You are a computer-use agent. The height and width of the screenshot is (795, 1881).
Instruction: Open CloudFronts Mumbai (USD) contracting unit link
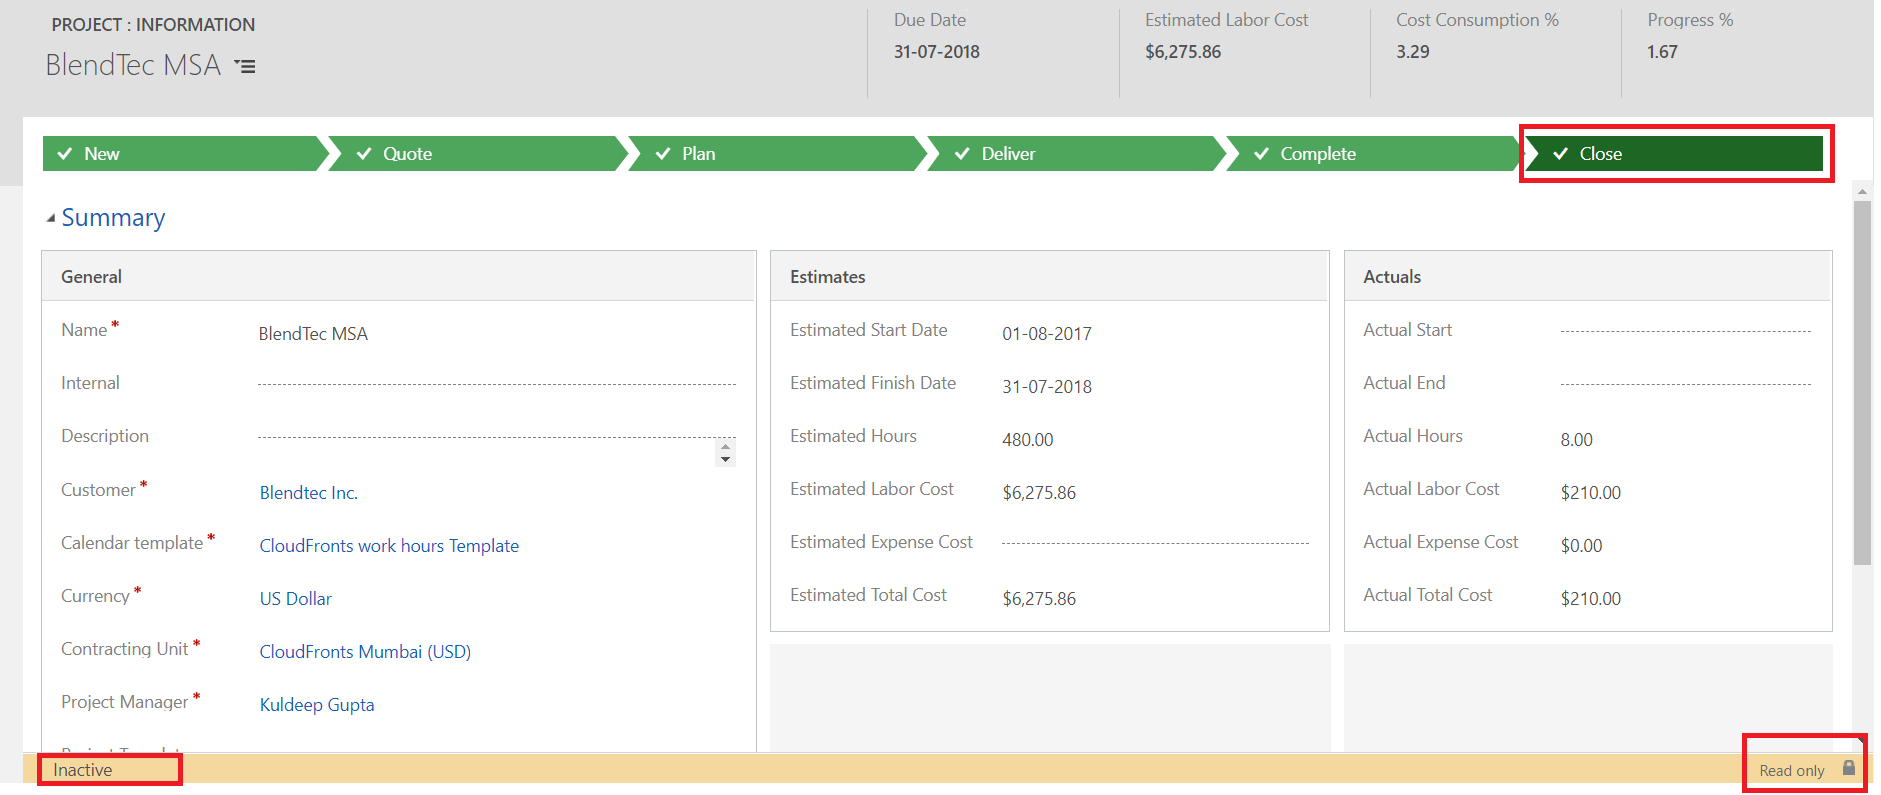click(x=365, y=652)
